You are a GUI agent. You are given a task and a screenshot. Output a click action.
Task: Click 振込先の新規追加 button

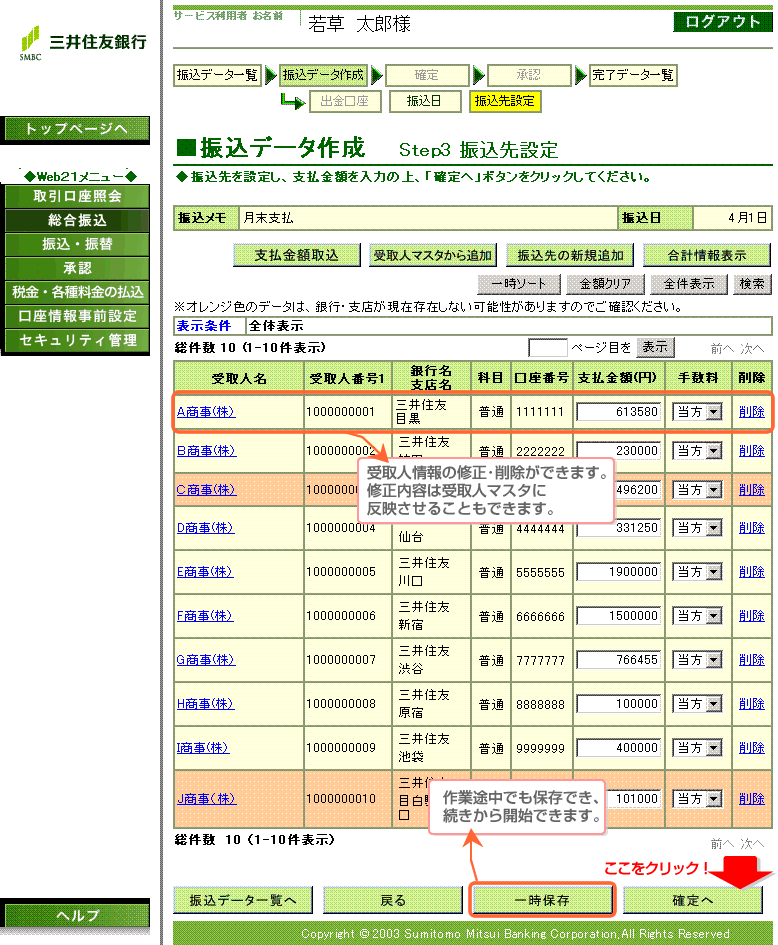coord(570,256)
